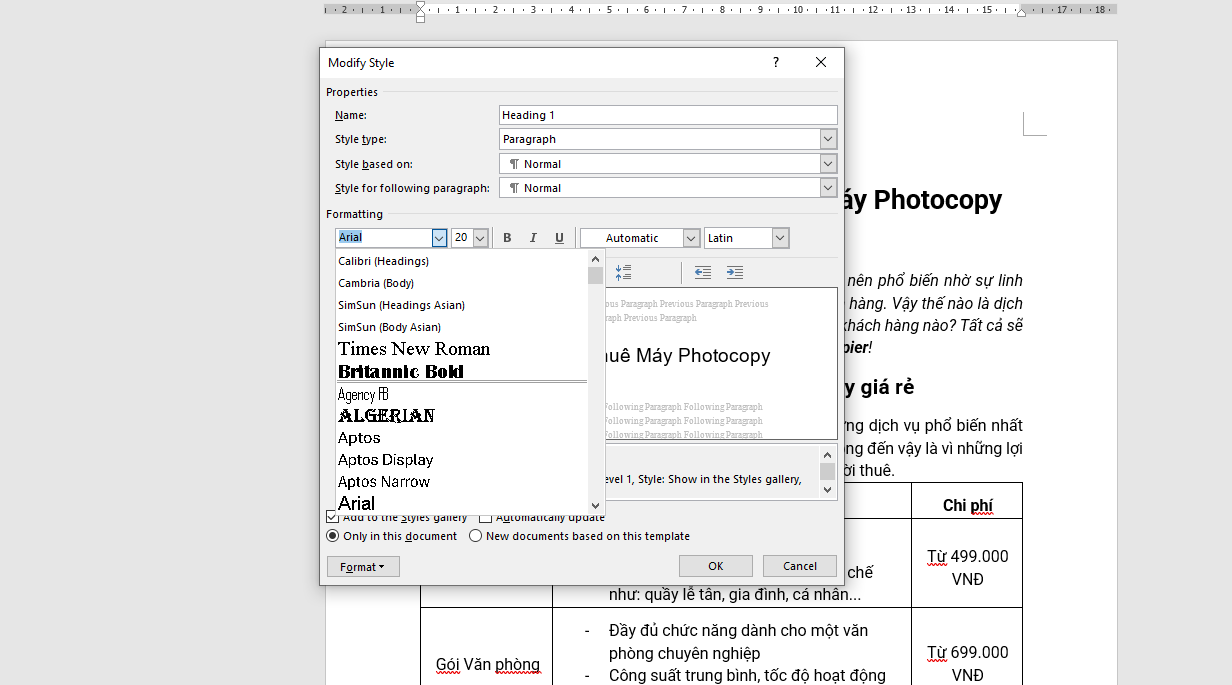The width and height of the screenshot is (1232, 685).
Task: Open the Latin script dropdown
Action: point(780,238)
